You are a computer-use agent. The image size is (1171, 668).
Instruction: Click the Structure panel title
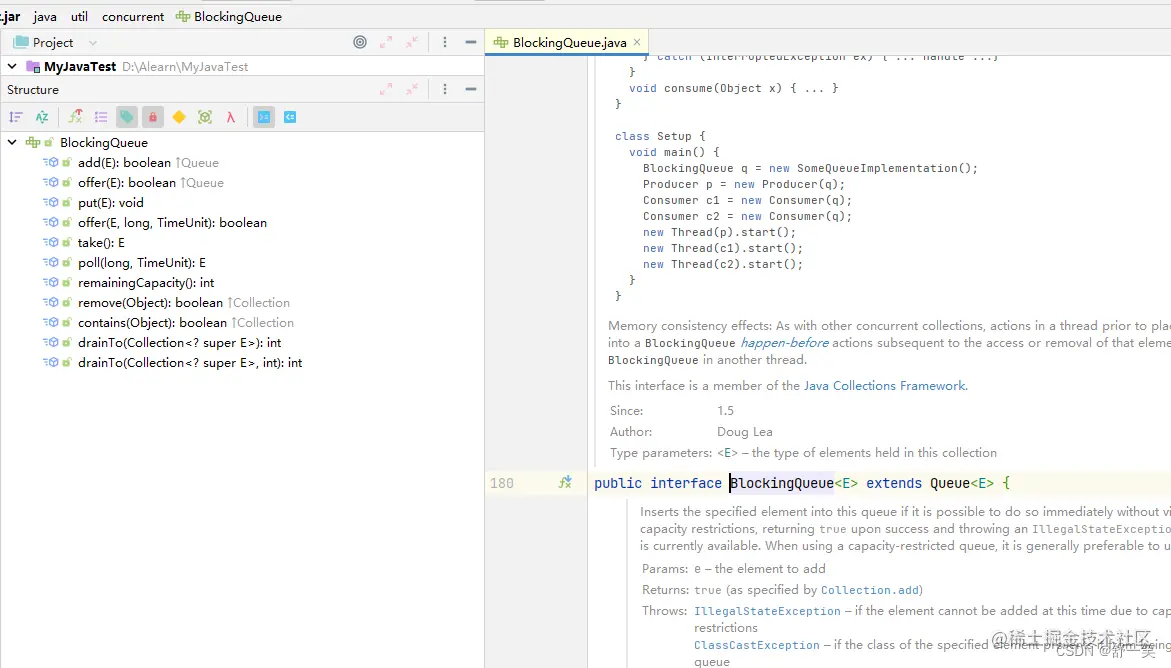click(x=33, y=90)
